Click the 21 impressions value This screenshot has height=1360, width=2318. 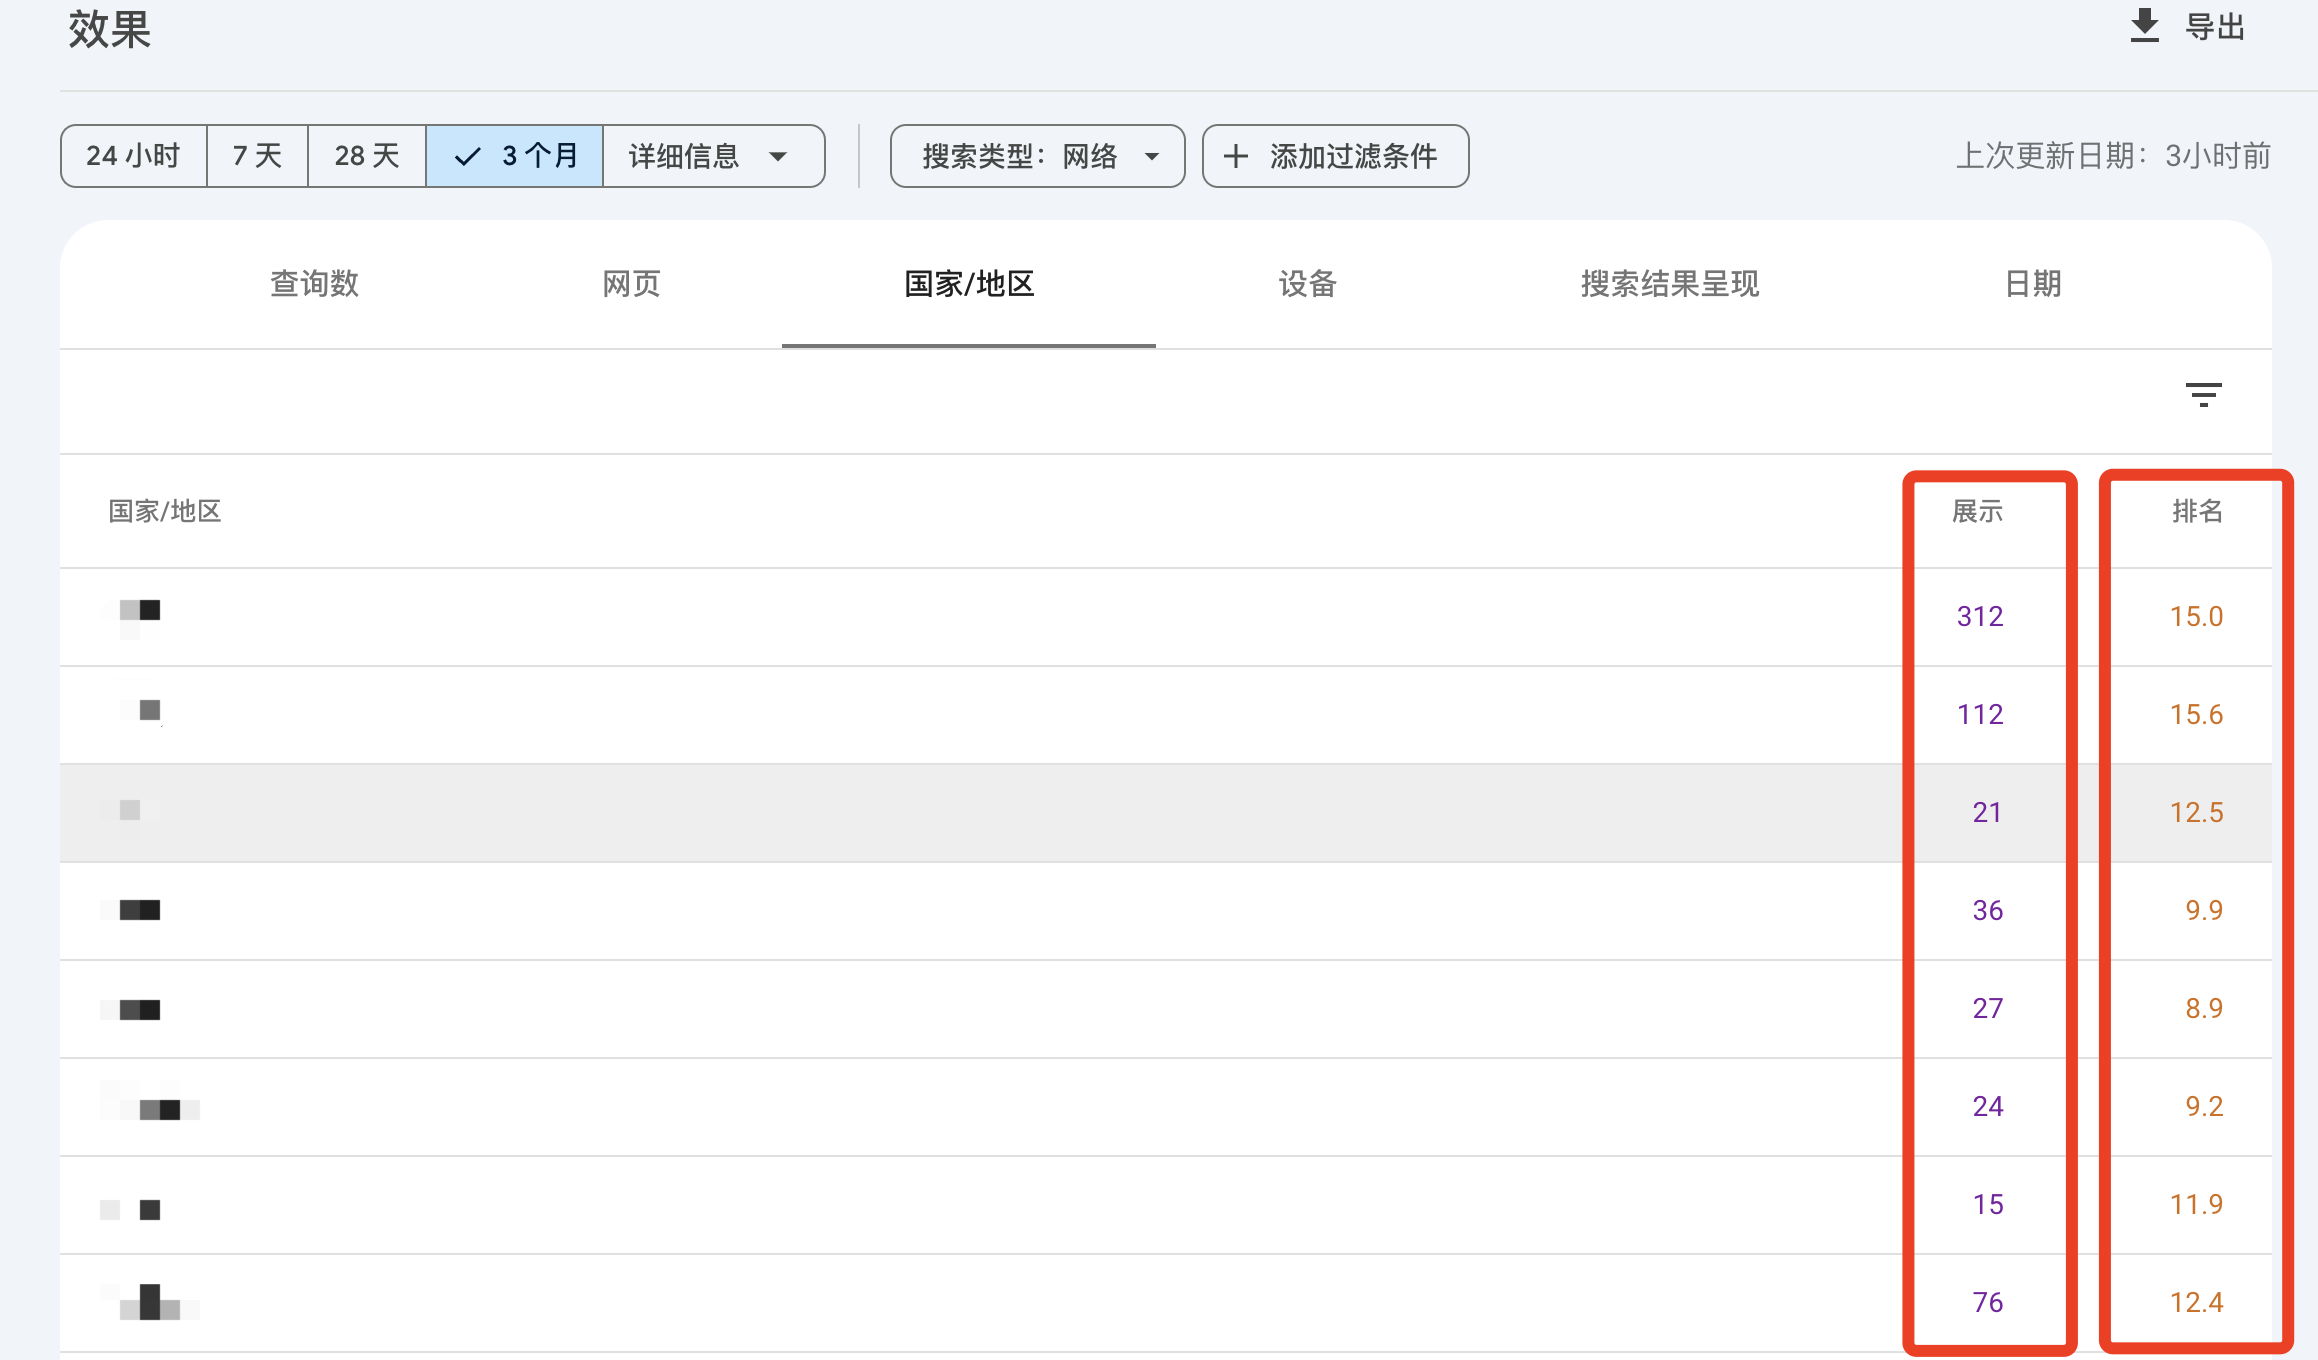(x=1987, y=812)
